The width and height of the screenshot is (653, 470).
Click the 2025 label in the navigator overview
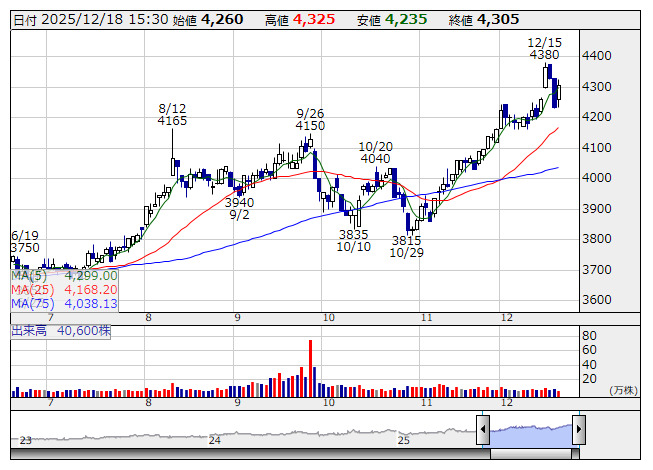point(404,440)
